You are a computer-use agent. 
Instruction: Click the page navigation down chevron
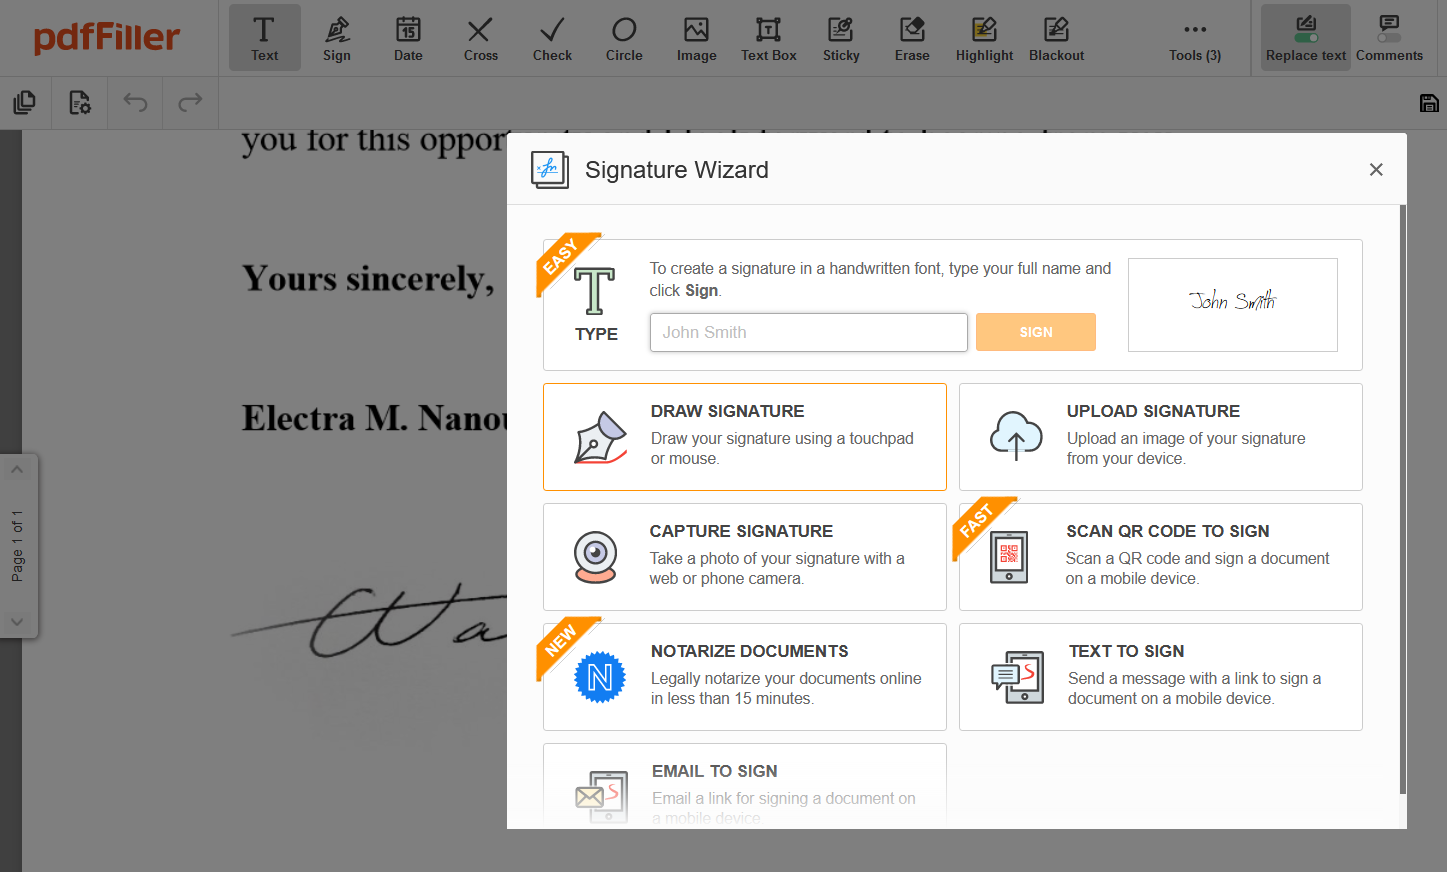pos(17,621)
